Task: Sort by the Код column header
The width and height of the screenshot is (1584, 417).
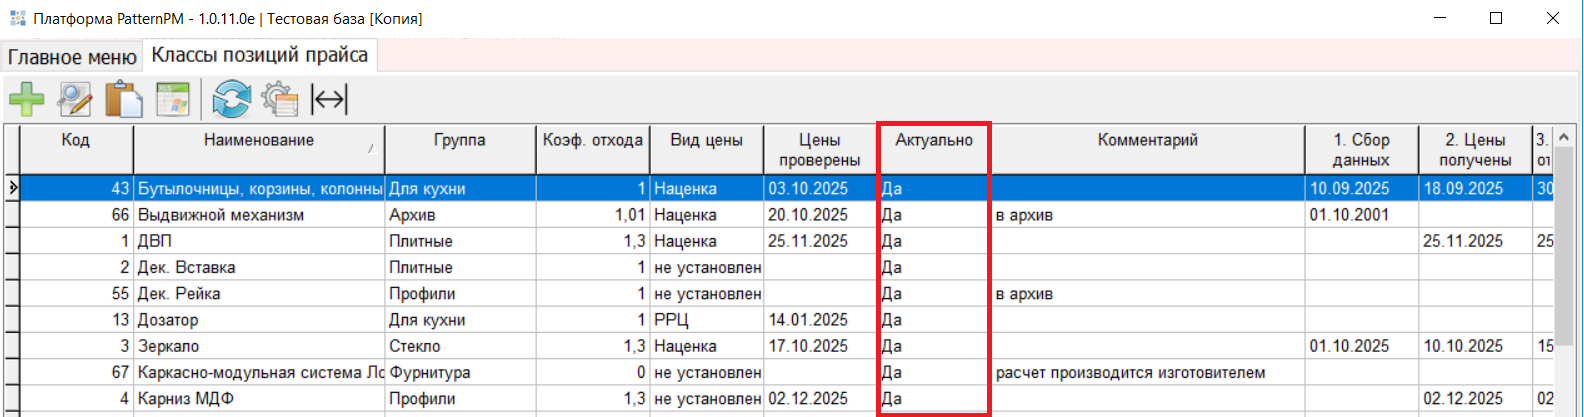Action: tap(75, 141)
